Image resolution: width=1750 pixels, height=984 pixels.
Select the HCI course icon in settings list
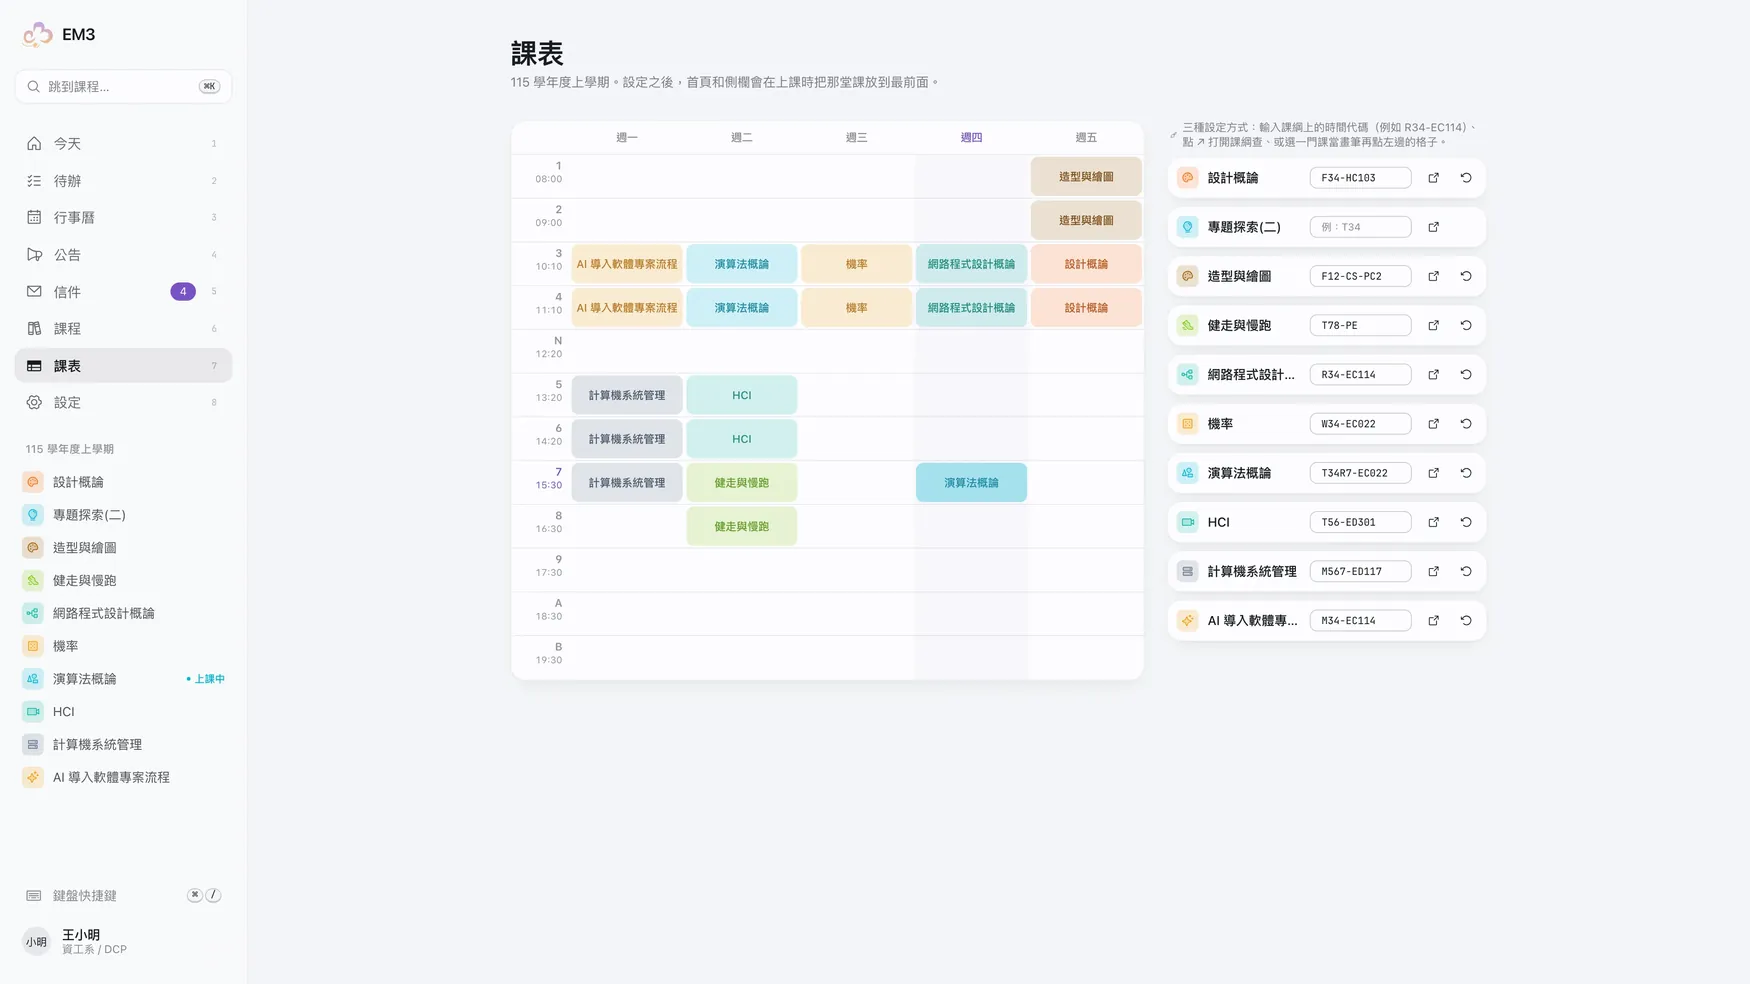pos(1187,522)
